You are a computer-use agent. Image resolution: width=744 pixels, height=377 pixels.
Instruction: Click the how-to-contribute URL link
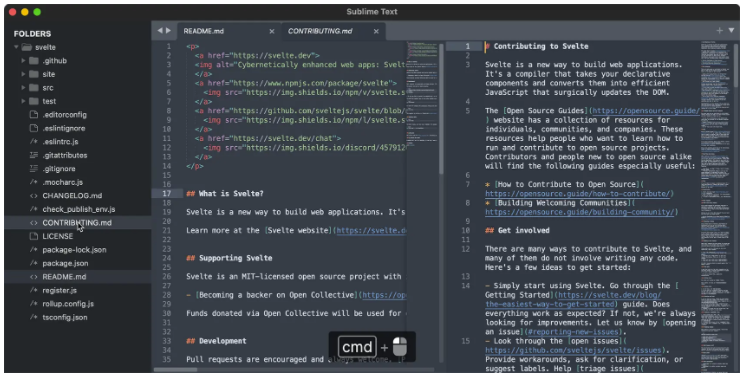(577, 193)
